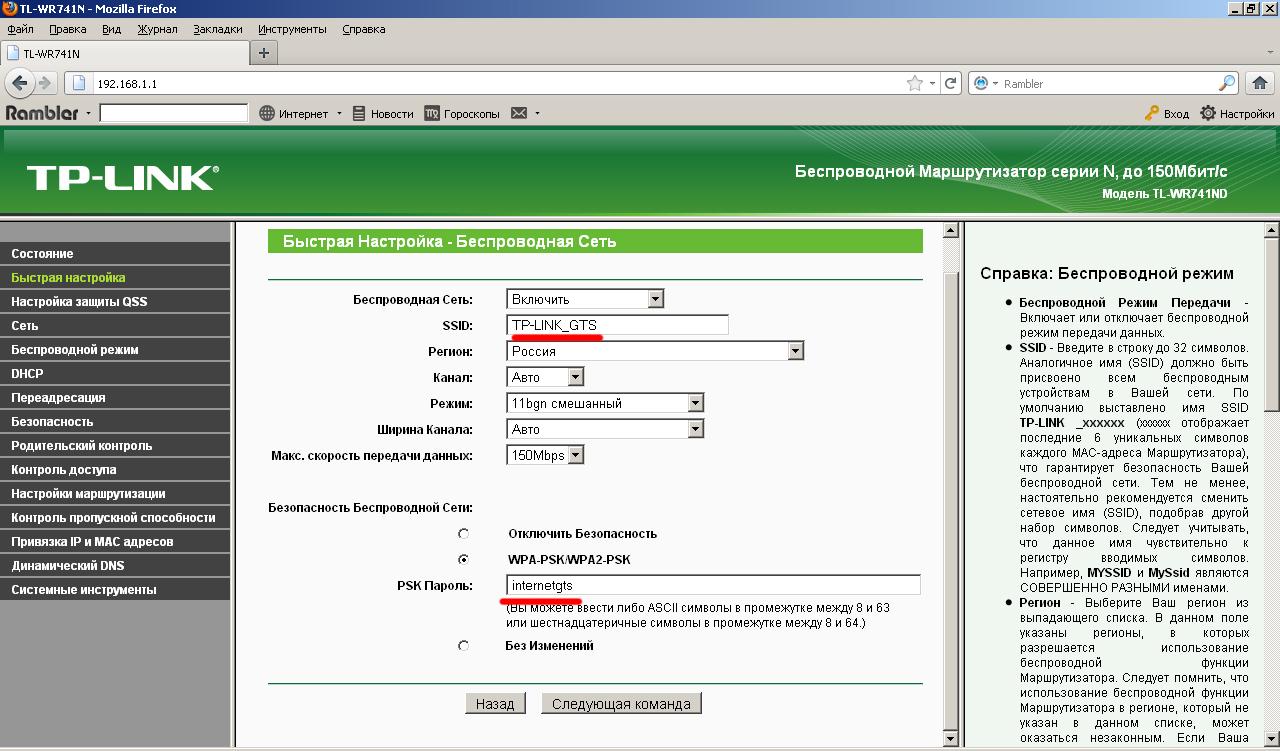Open Динамический DNS in sidebar

click(115, 566)
